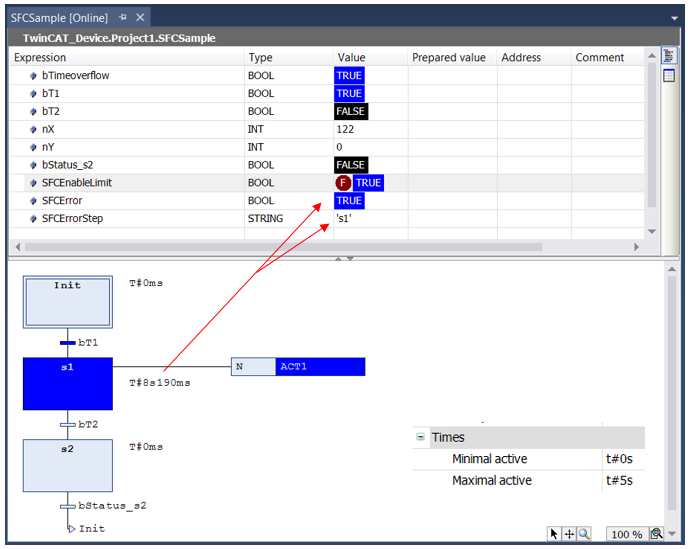Click the N qualifier of action ACT1
Viewport: 691px width, 549px height.
click(253, 367)
